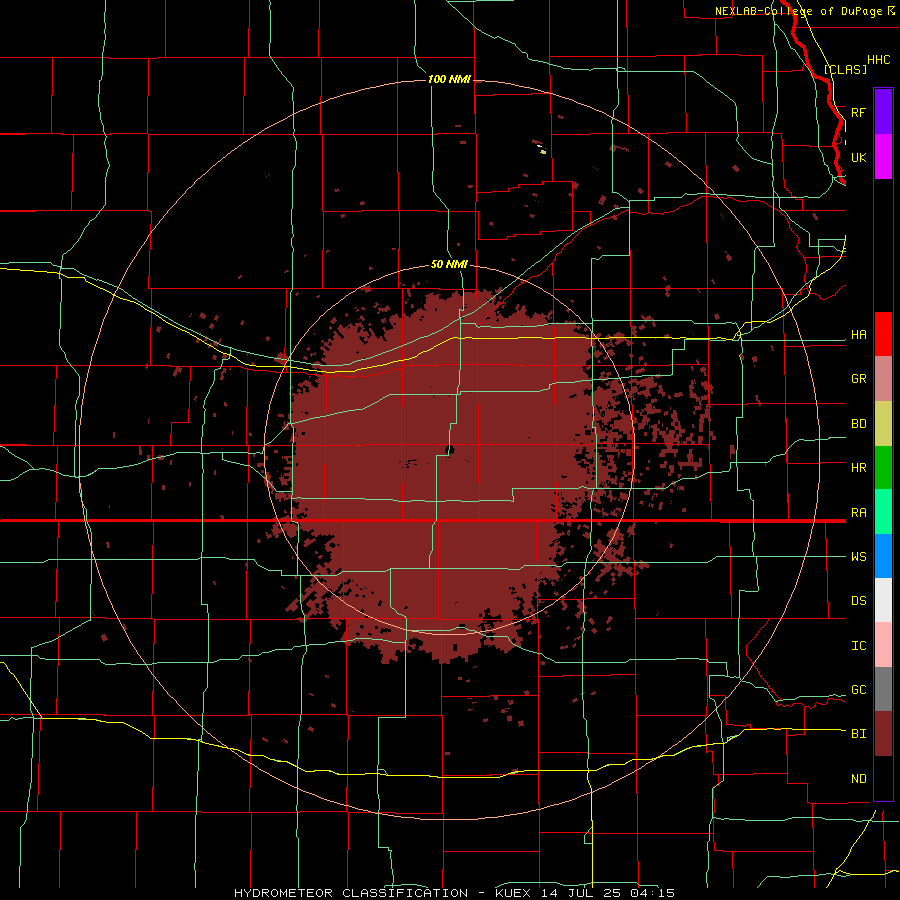Select the red HA legend color block
900x900 pixels.
coord(883,334)
